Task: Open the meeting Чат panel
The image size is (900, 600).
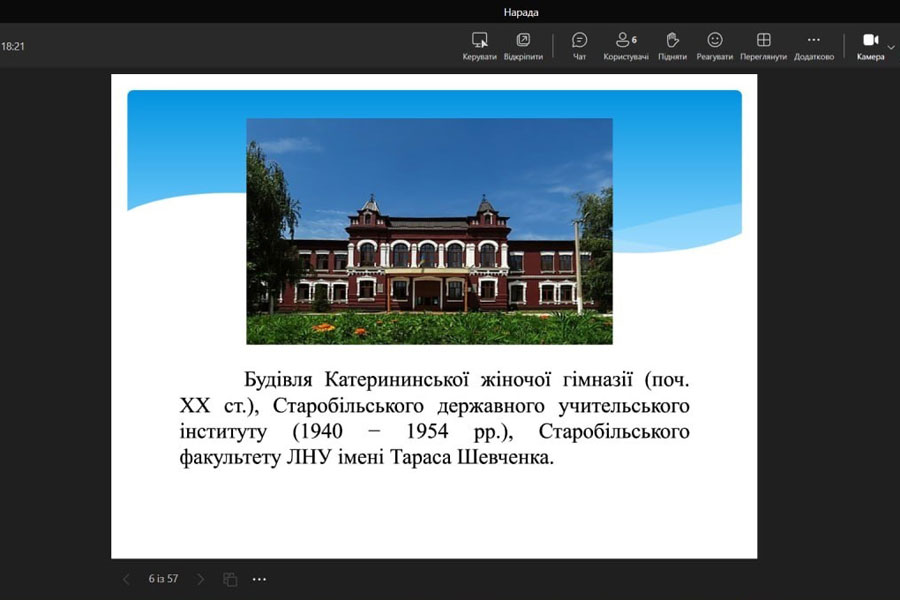Action: point(579,41)
